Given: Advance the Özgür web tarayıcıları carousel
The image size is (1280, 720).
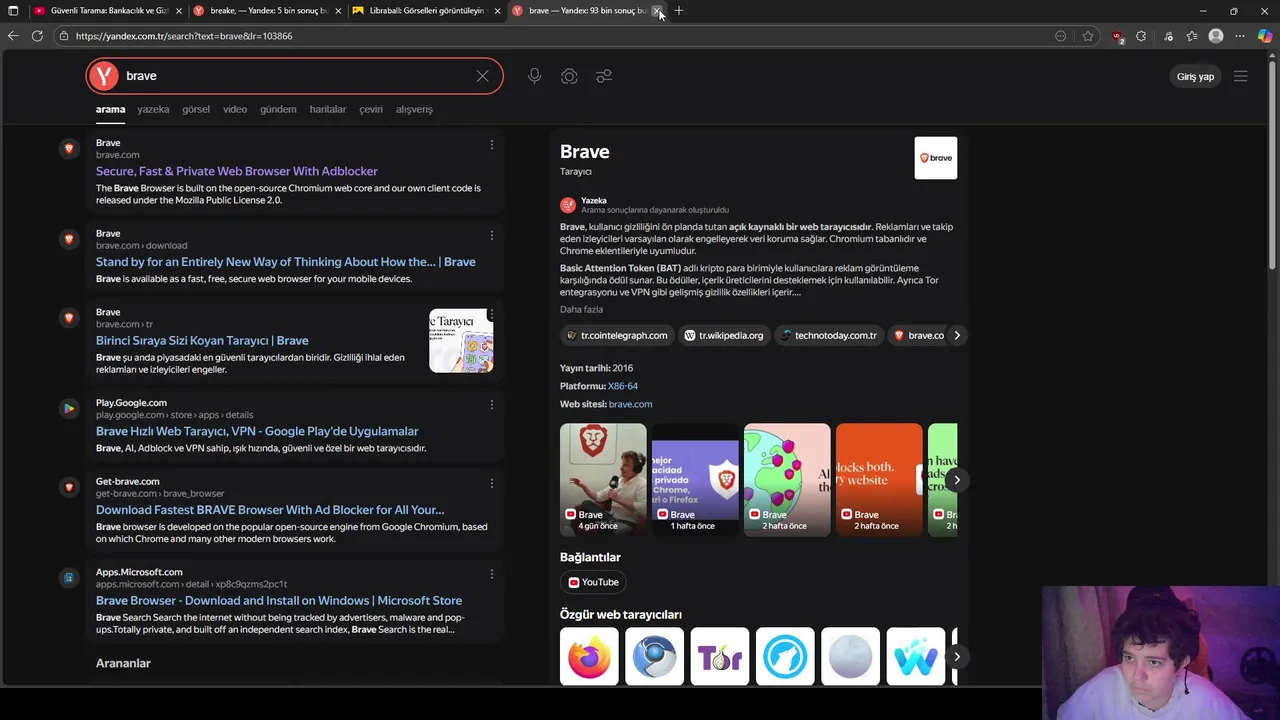Looking at the screenshot, I should (x=957, y=657).
